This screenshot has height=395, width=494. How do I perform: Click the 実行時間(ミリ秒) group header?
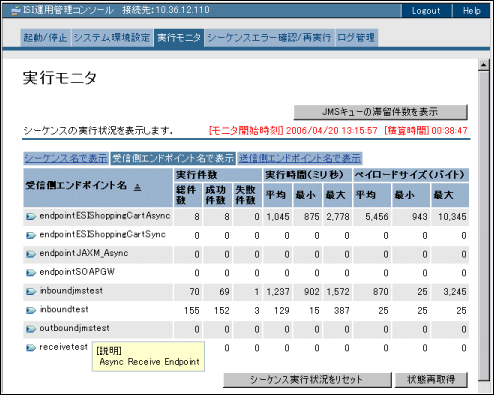307,175
